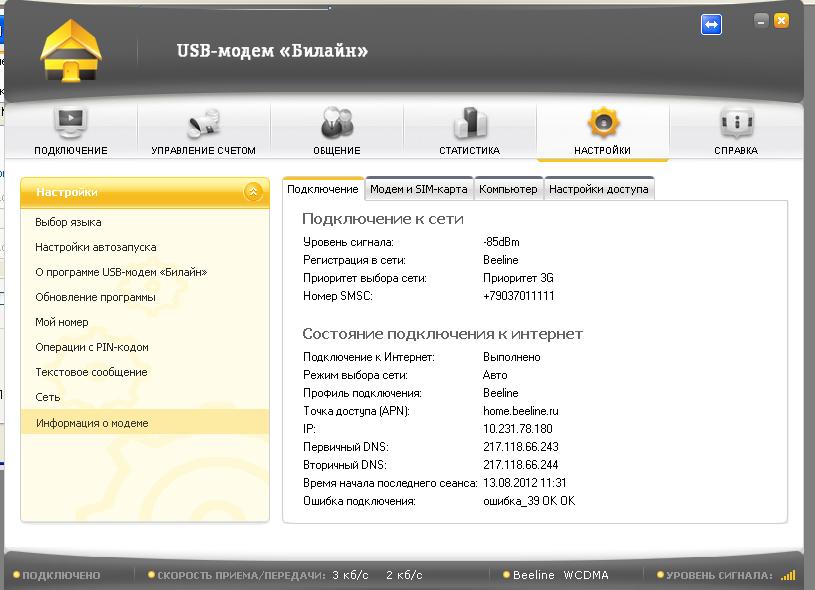Click the Beeline house logo
Screen dimensions: 815x590
point(71,50)
